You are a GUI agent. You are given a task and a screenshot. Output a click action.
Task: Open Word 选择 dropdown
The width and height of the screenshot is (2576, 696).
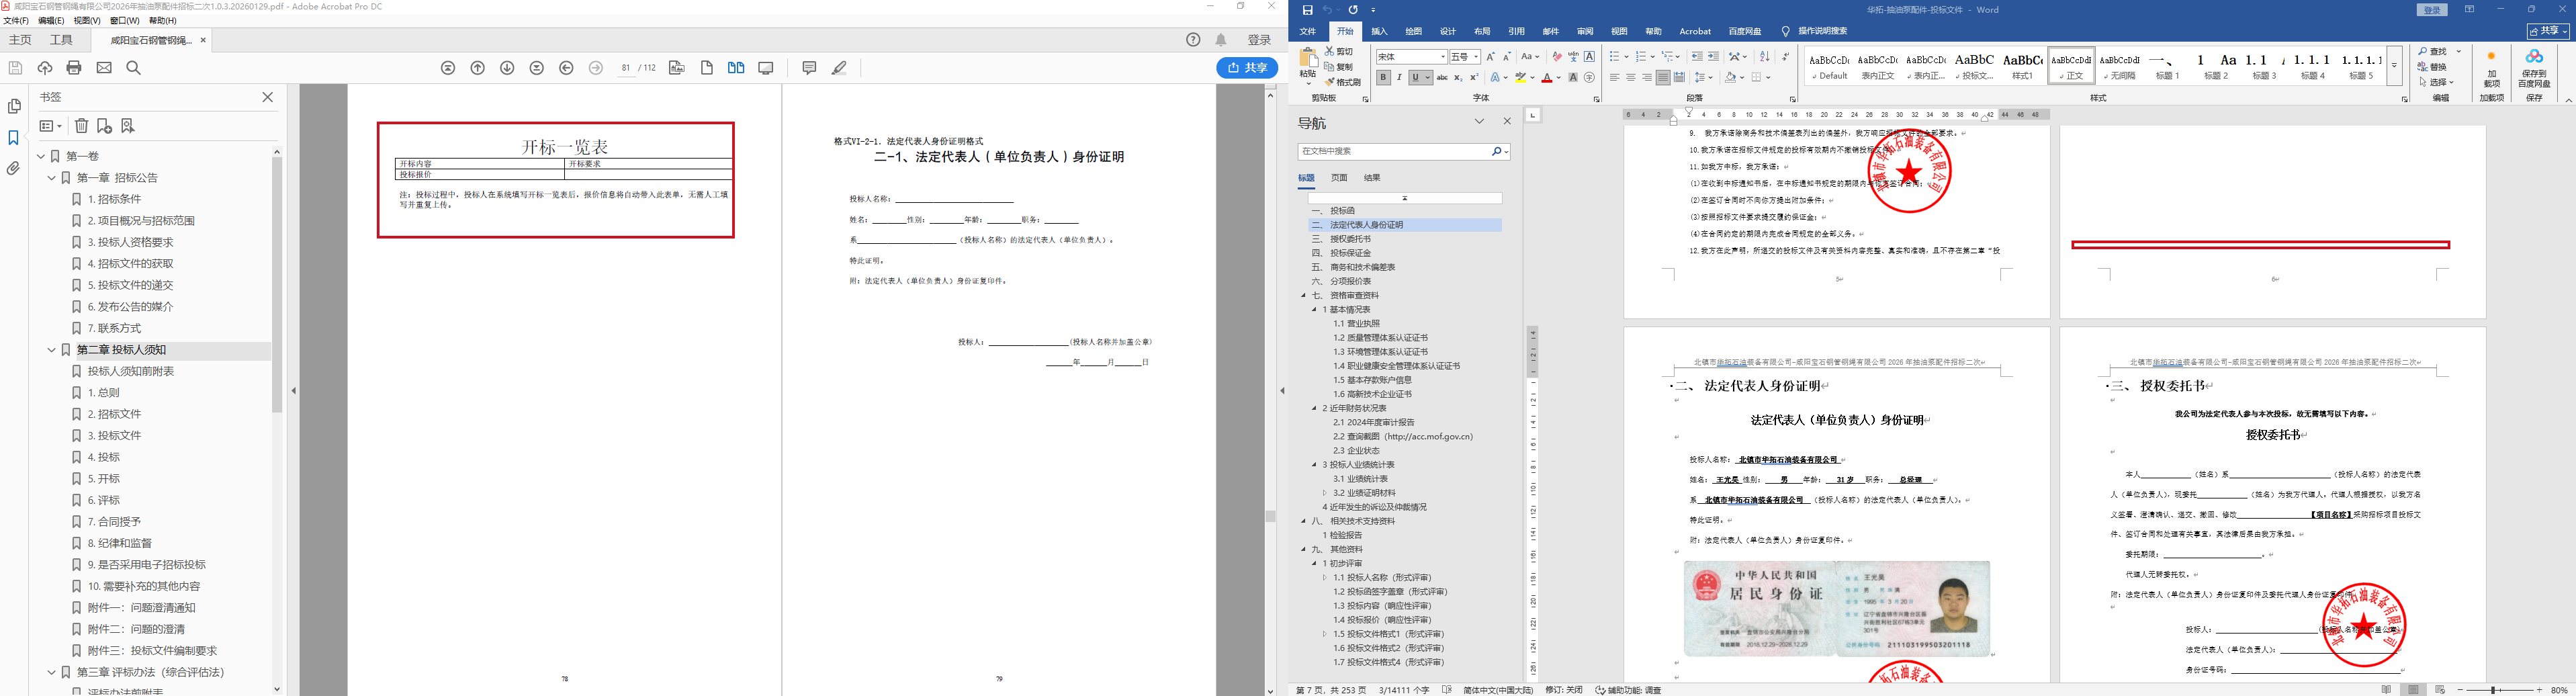coord(2438,82)
